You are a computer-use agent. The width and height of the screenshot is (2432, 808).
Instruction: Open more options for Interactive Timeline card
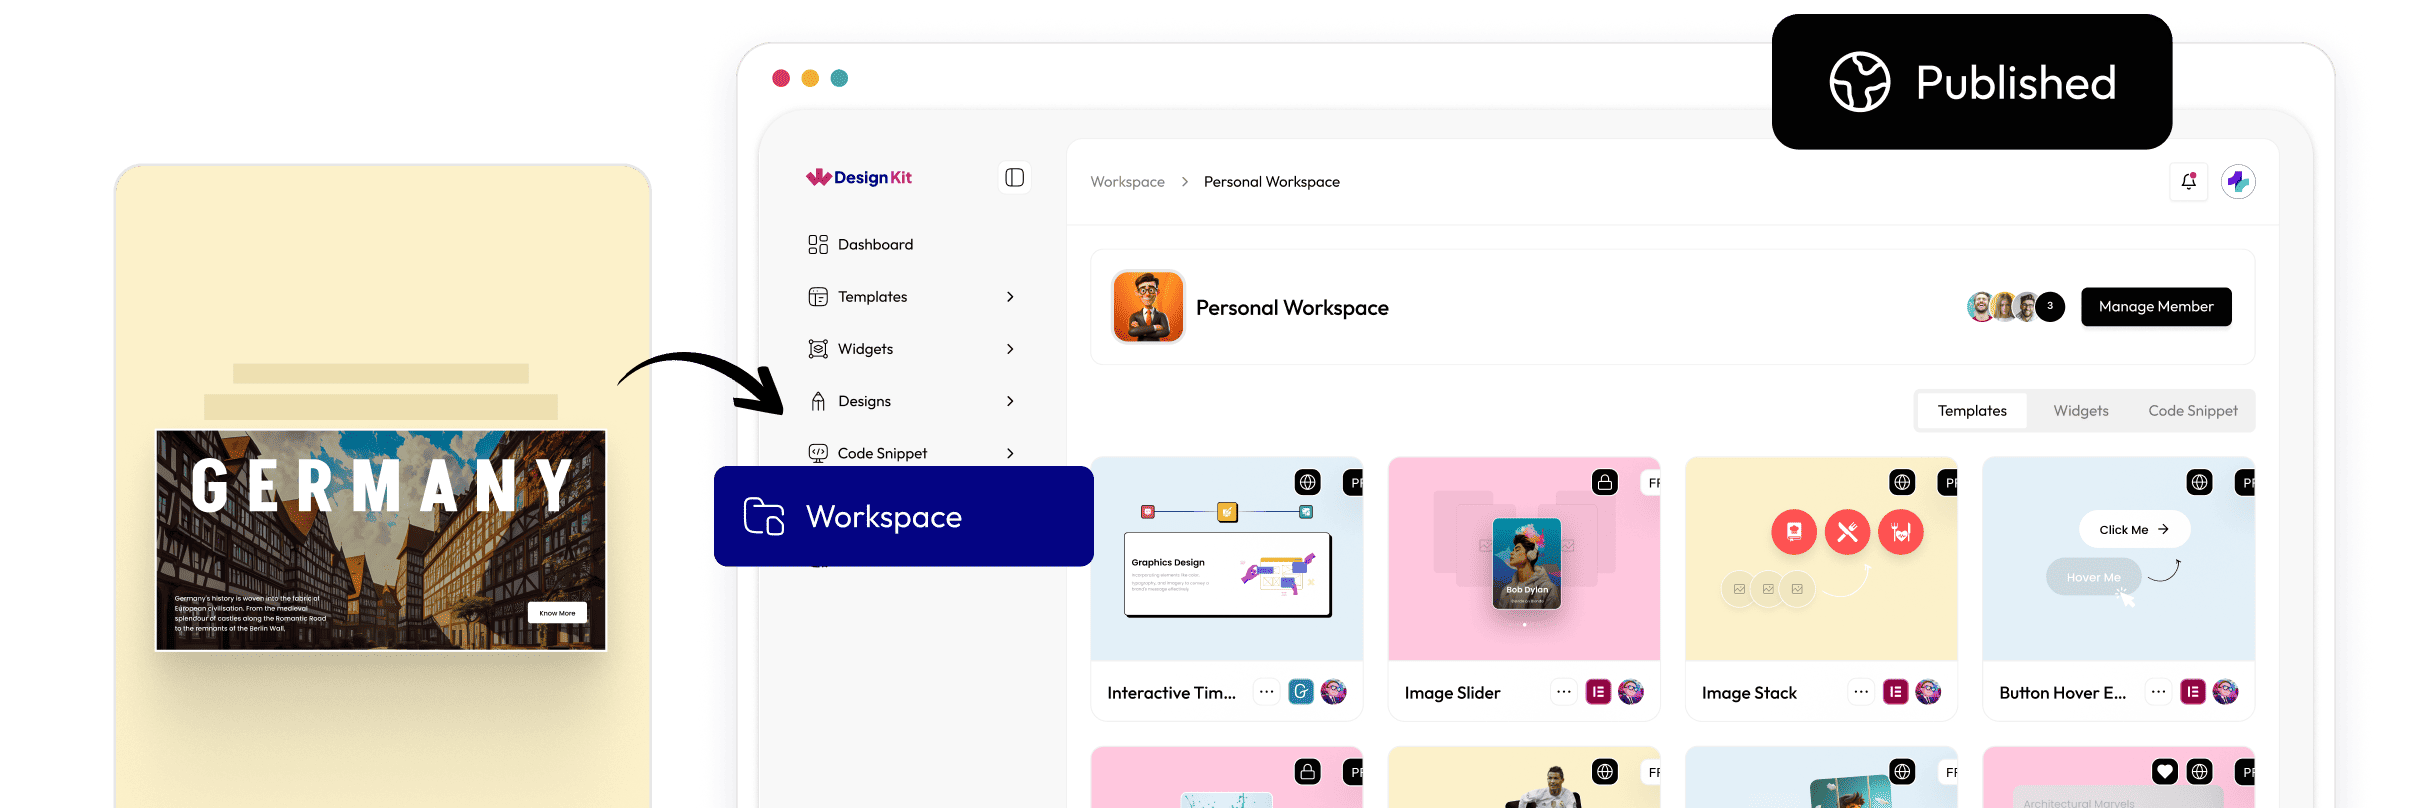(x=1266, y=692)
